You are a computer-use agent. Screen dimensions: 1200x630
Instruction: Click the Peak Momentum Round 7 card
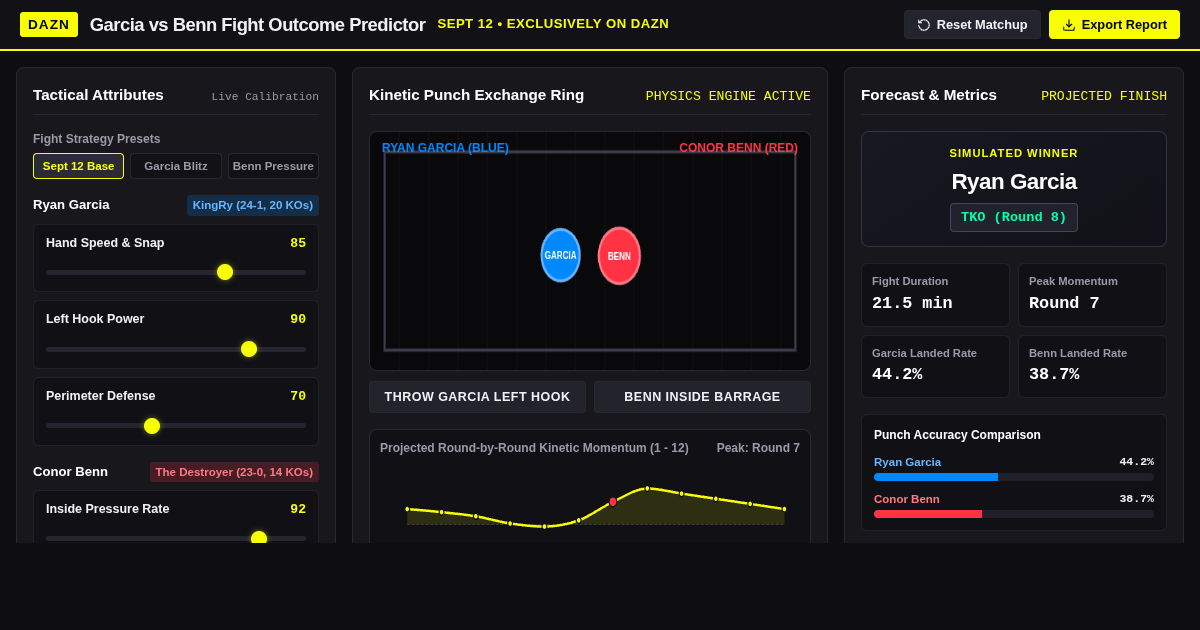1092,295
